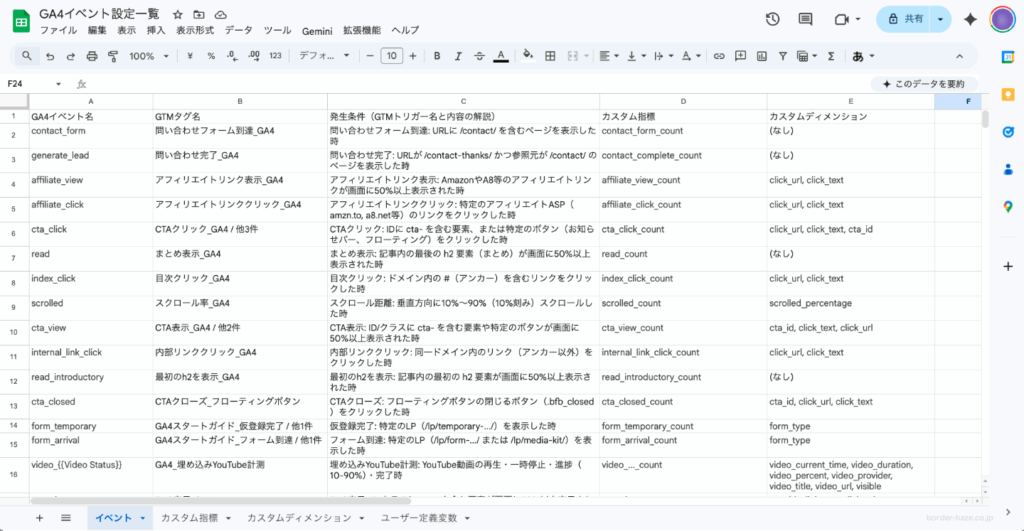
Task: Add a new sheet
Action: click(x=39, y=518)
